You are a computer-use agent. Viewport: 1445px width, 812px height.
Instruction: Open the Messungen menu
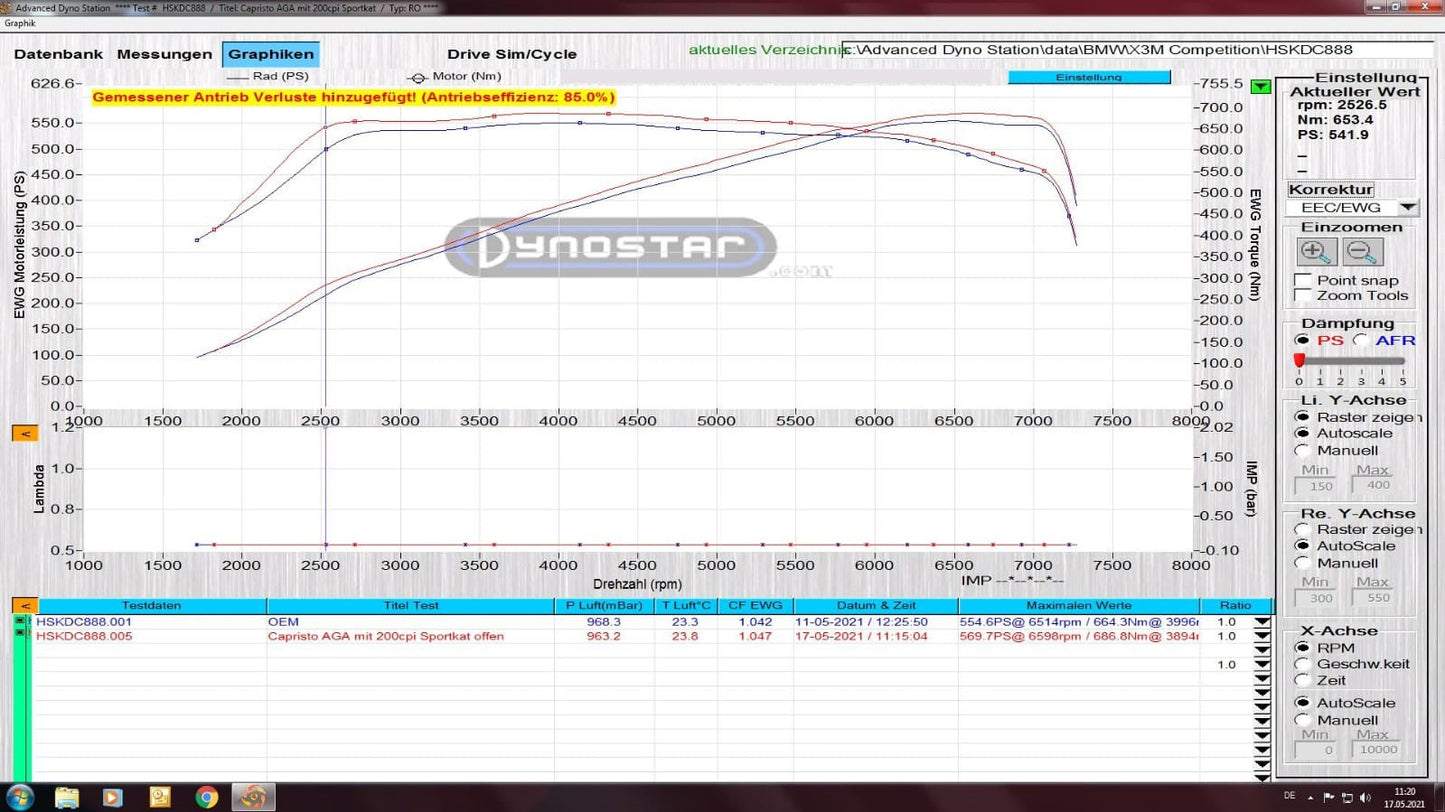[x=163, y=54]
